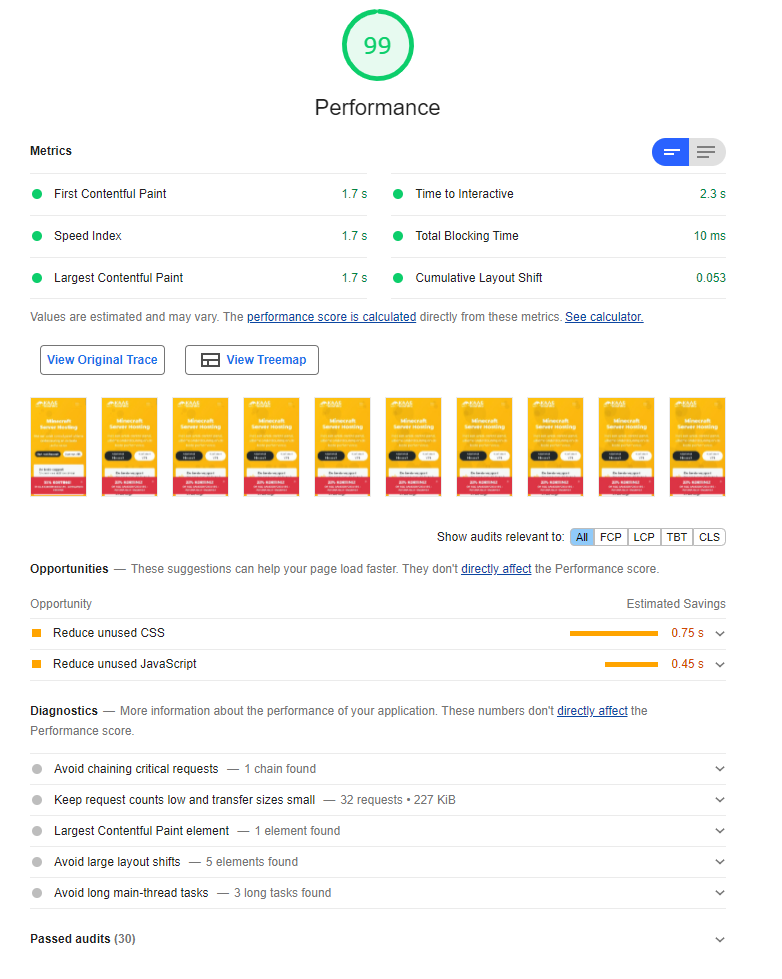Screen dimensions: 782x979
Task: Filter audits by LCP
Action: [x=644, y=537]
